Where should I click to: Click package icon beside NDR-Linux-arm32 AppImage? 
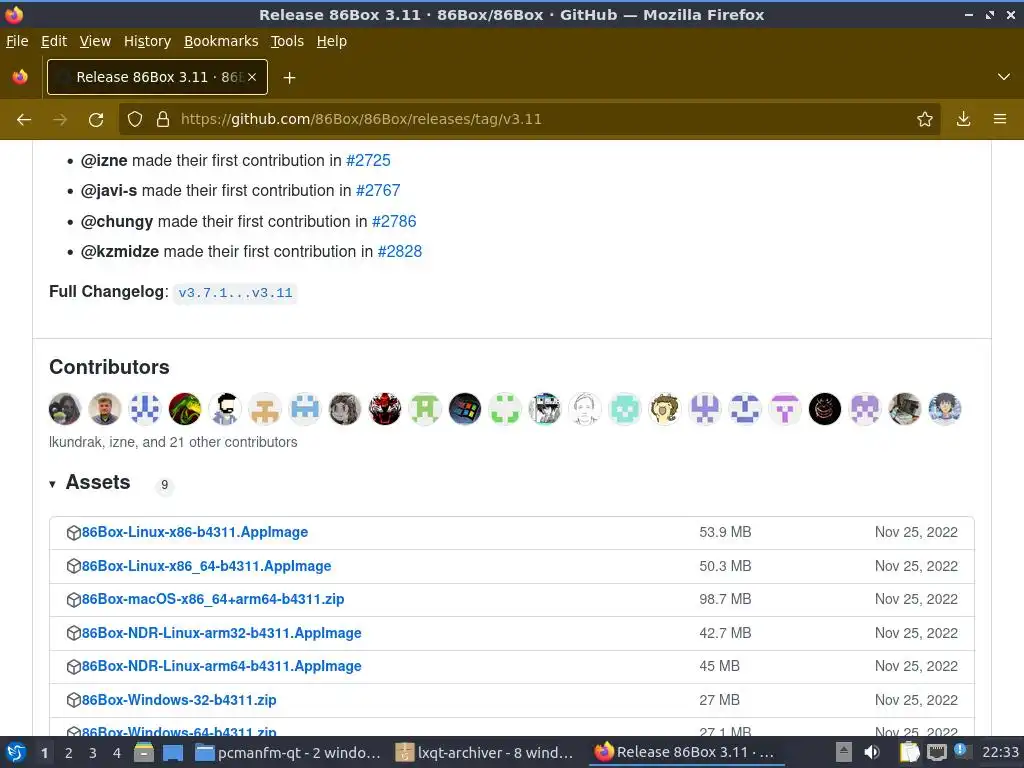pos(74,633)
